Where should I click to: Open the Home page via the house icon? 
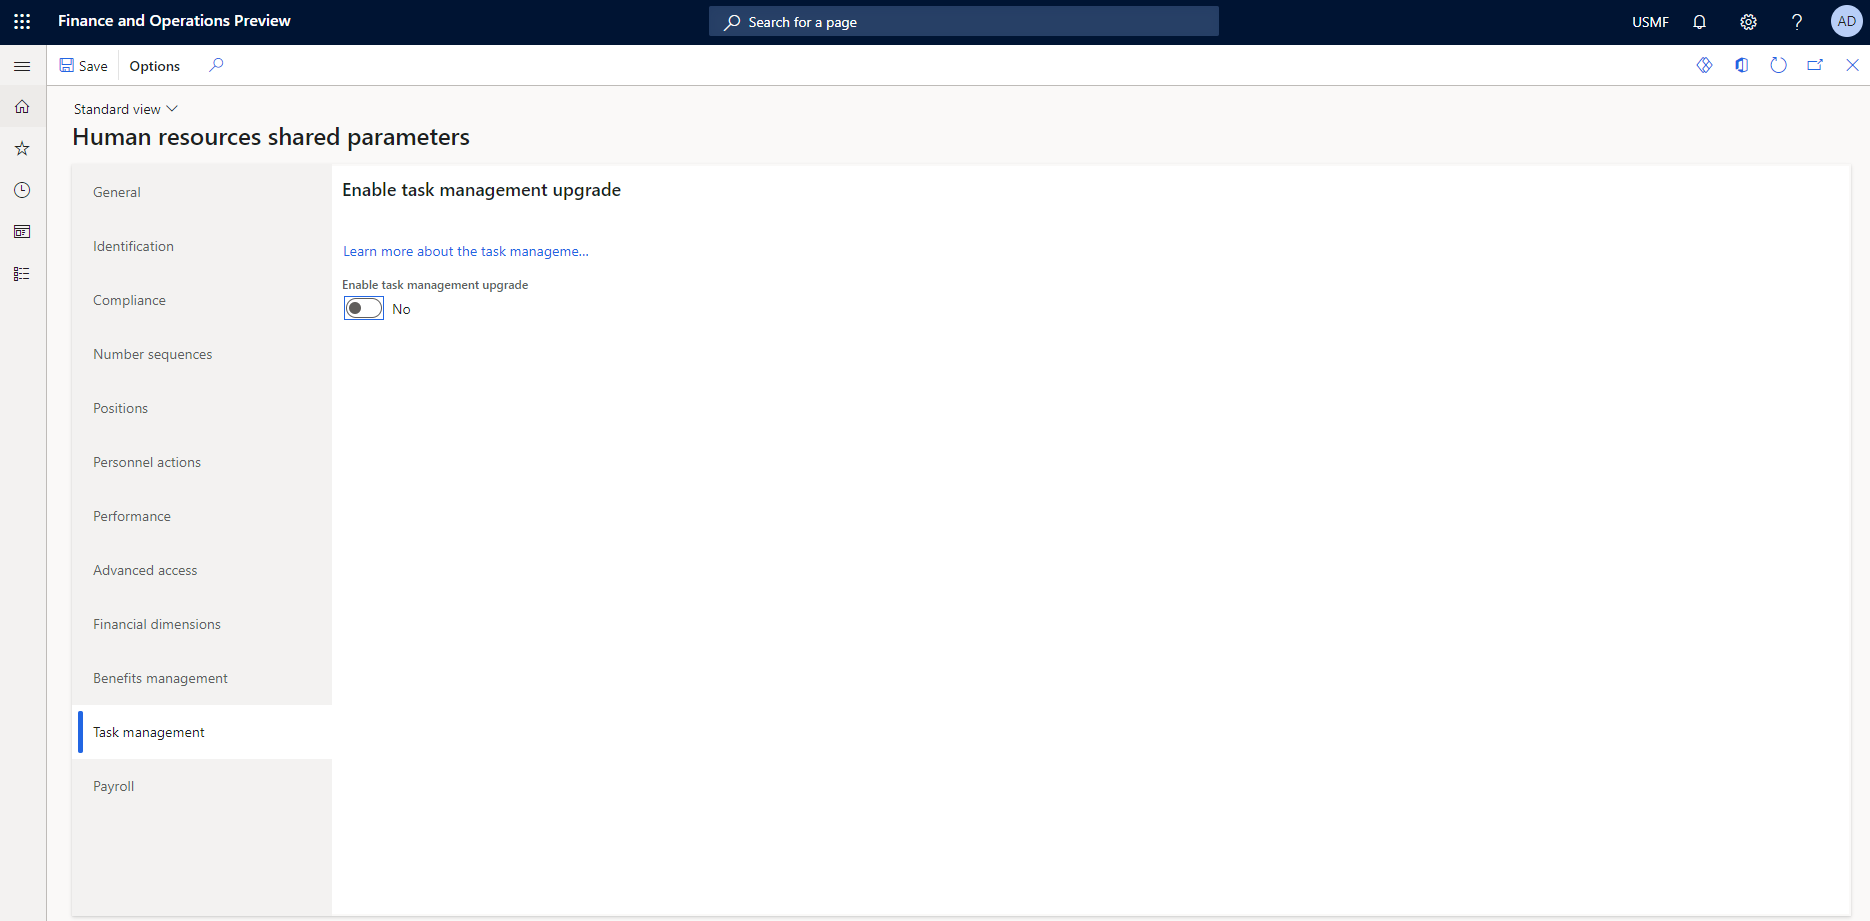(x=22, y=106)
